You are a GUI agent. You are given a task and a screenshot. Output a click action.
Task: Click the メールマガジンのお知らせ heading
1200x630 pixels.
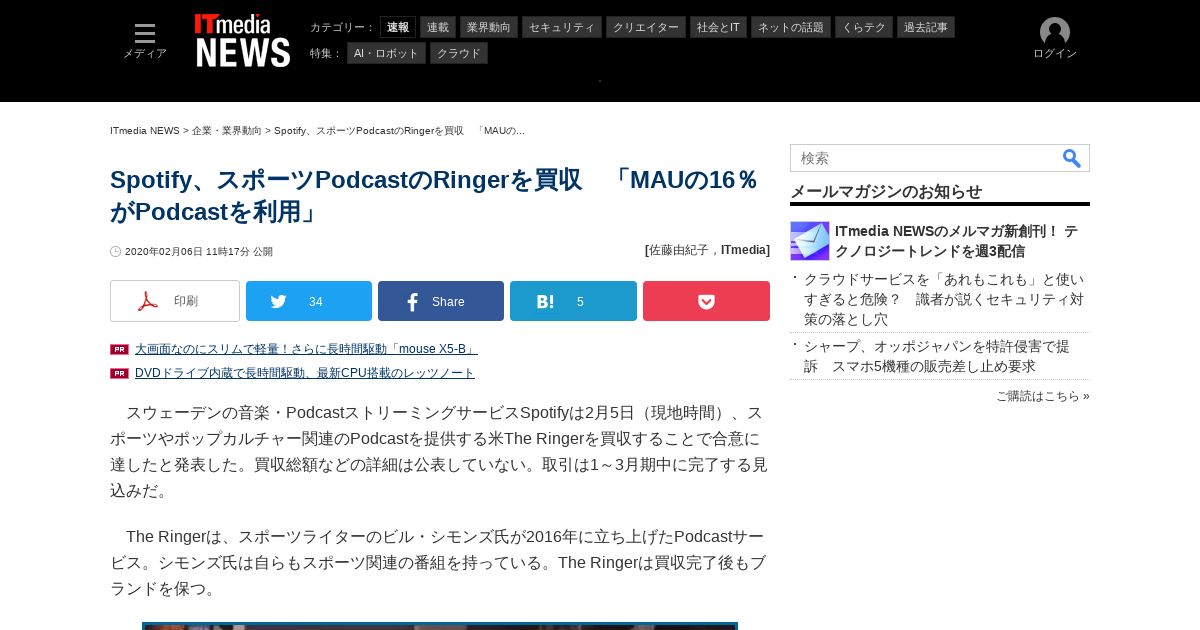[886, 191]
